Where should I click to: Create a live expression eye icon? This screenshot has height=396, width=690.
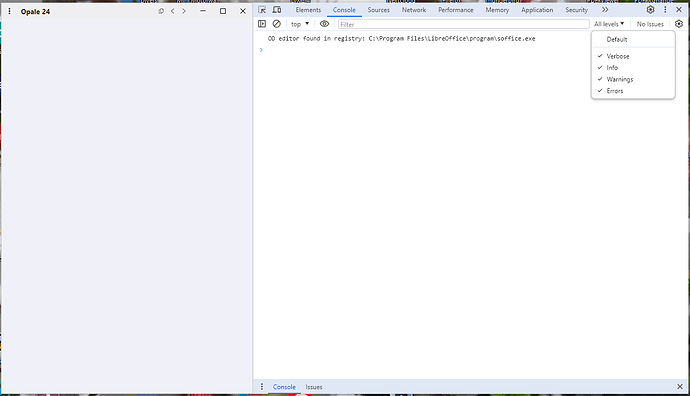click(x=324, y=24)
